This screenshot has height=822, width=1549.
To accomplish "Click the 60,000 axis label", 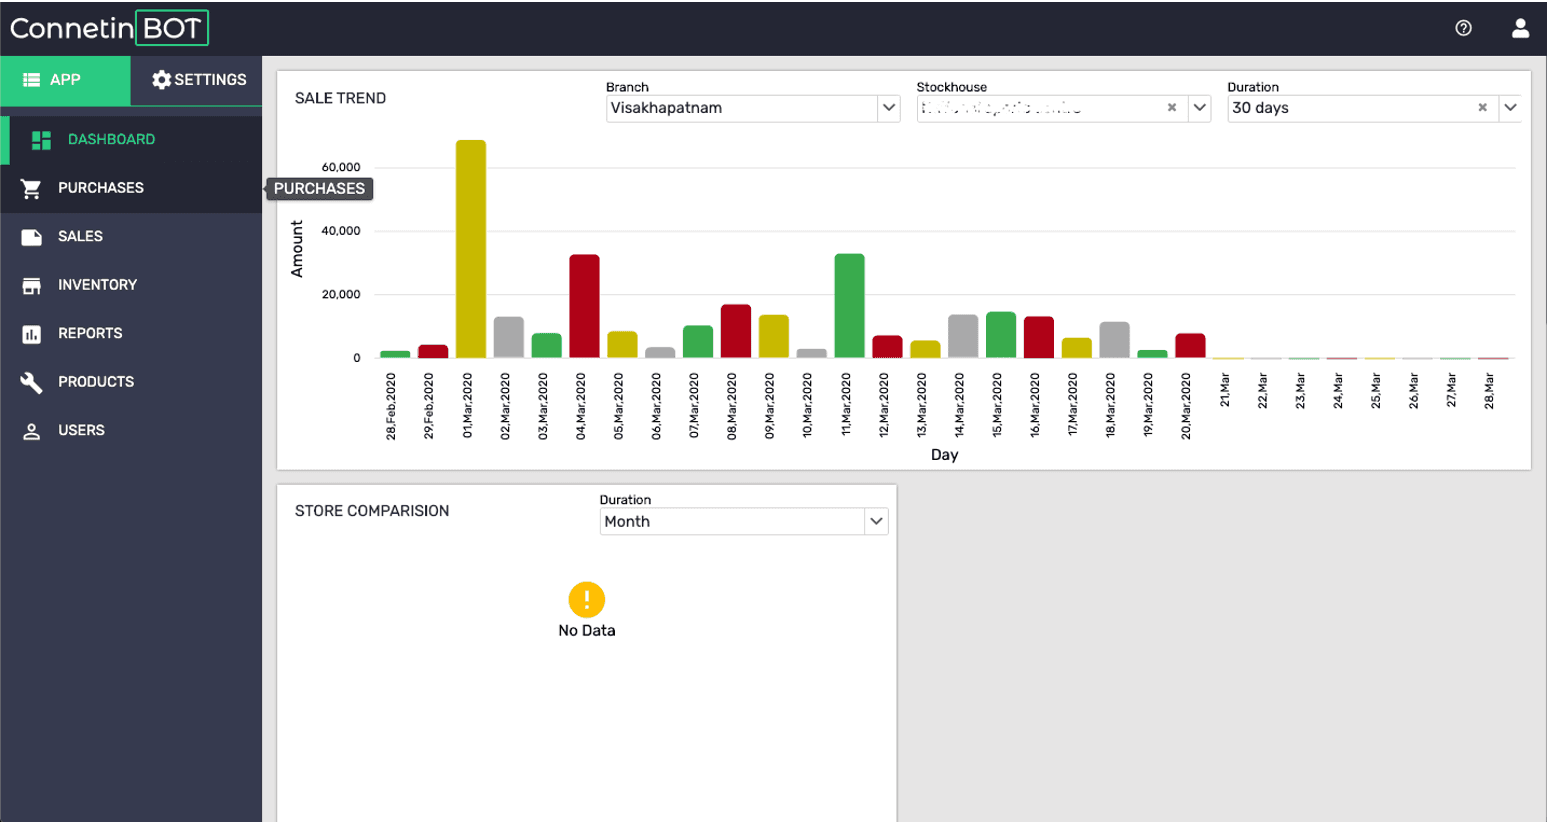I will (341, 167).
